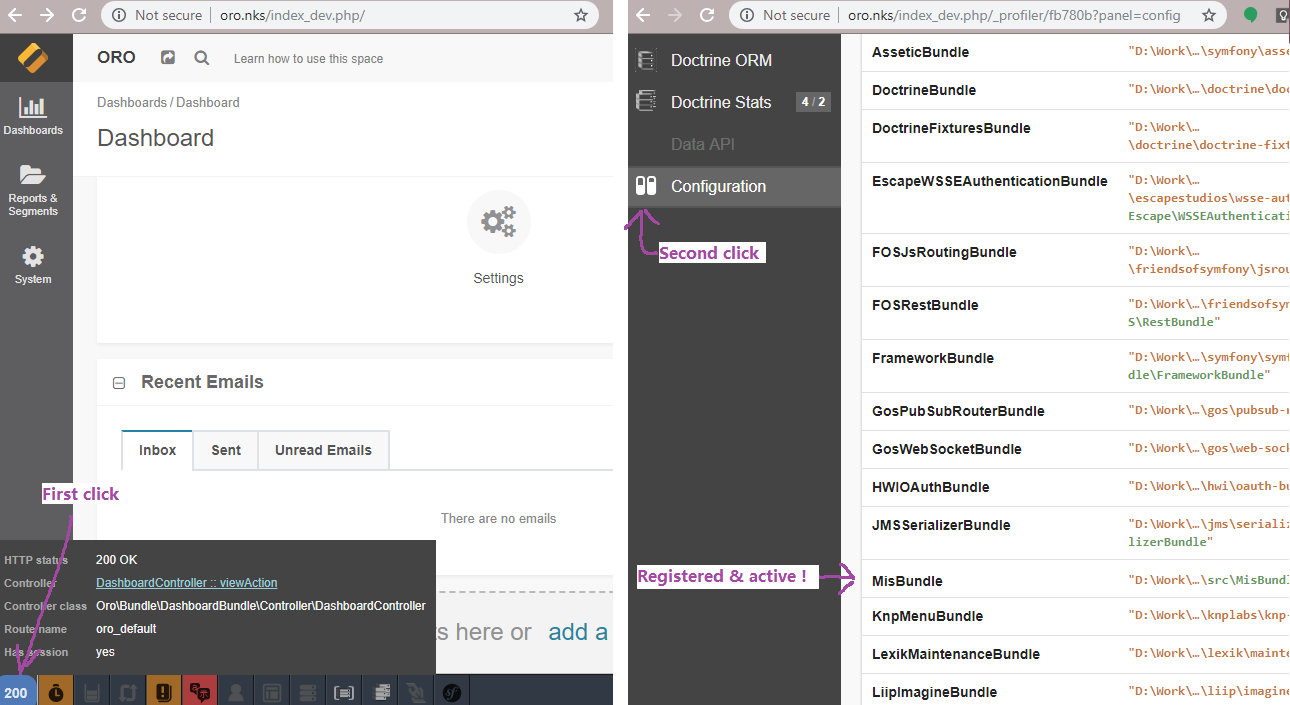Open the Configuration profiler panel
1290x705 pixels.
[734, 186]
